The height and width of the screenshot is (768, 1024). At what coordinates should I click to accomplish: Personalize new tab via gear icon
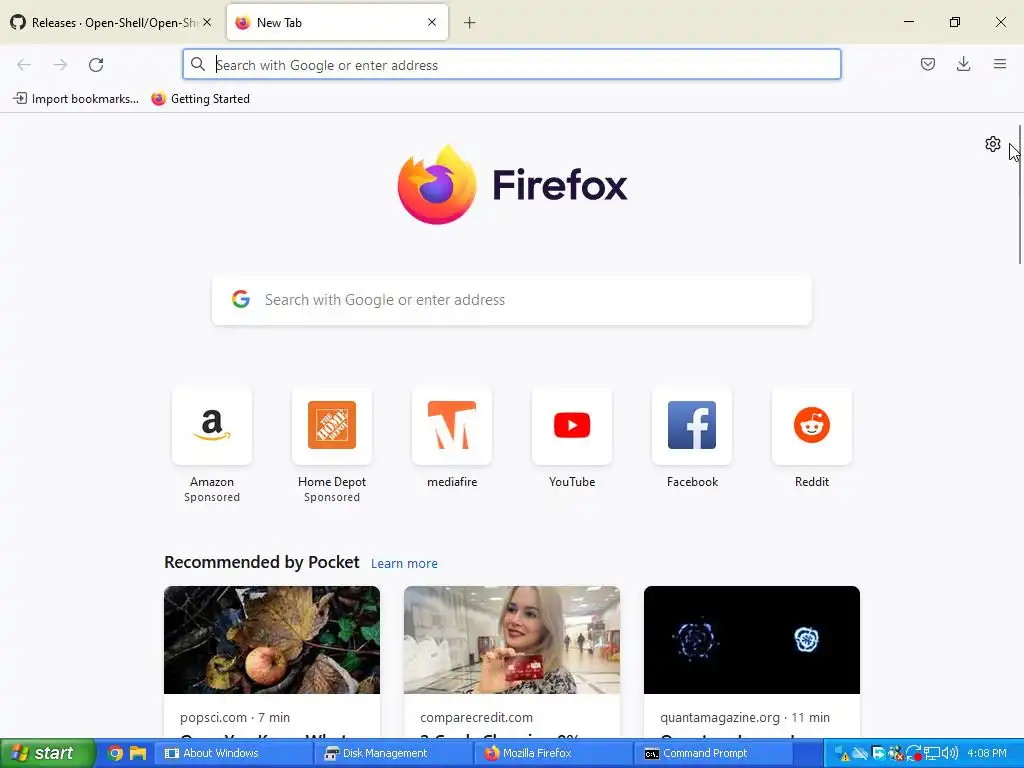(x=993, y=144)
